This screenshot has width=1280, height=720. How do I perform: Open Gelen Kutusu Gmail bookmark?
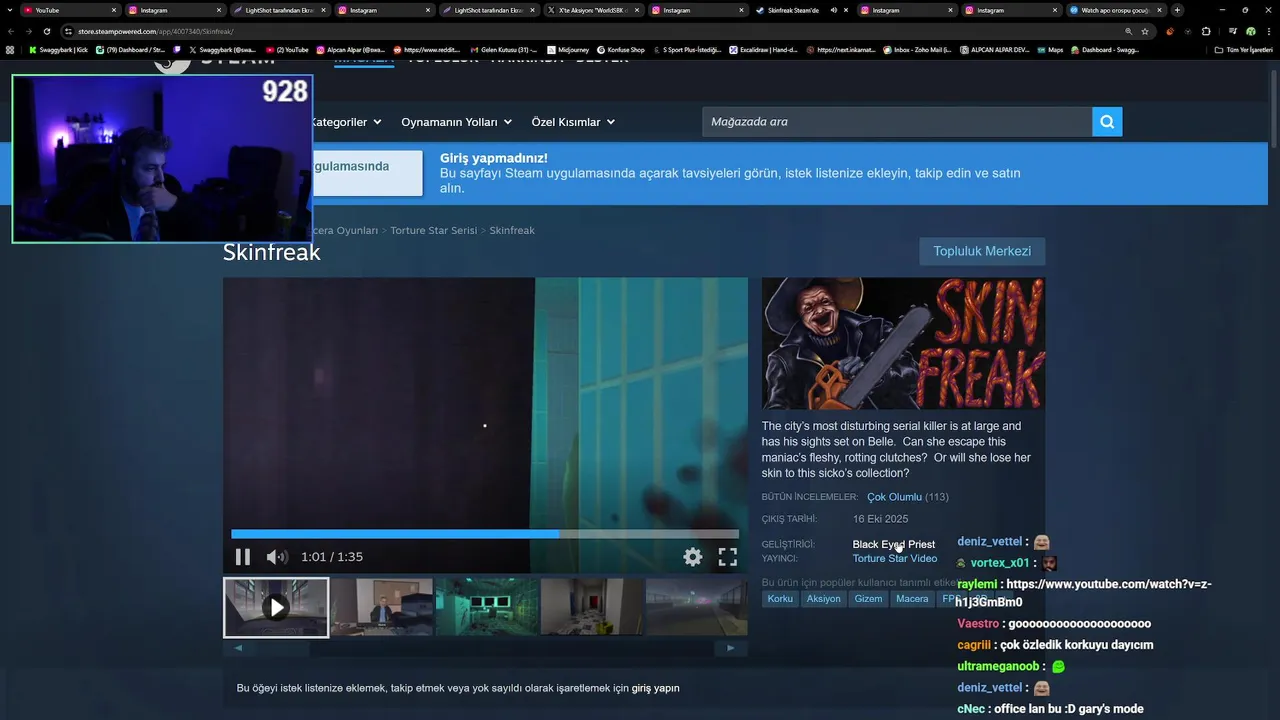point(504,49)
